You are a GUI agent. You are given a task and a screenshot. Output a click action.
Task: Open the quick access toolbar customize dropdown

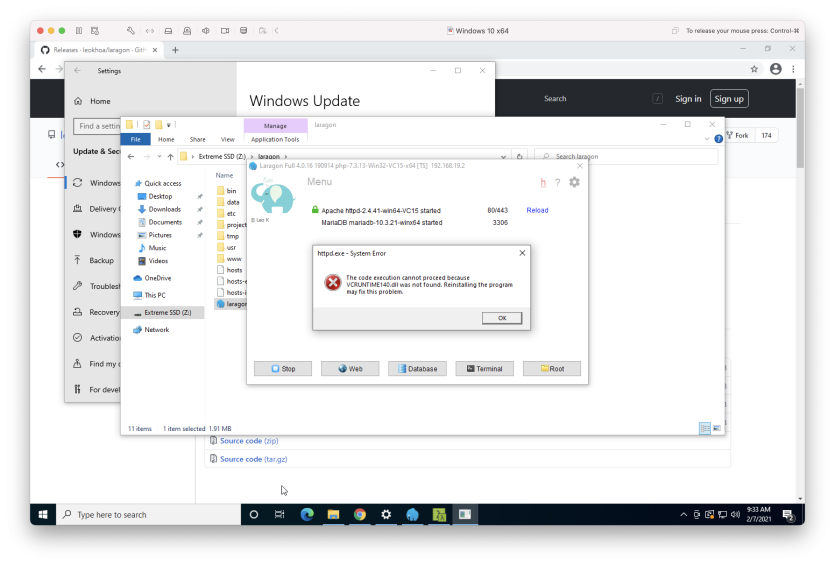tap(169, 125)
